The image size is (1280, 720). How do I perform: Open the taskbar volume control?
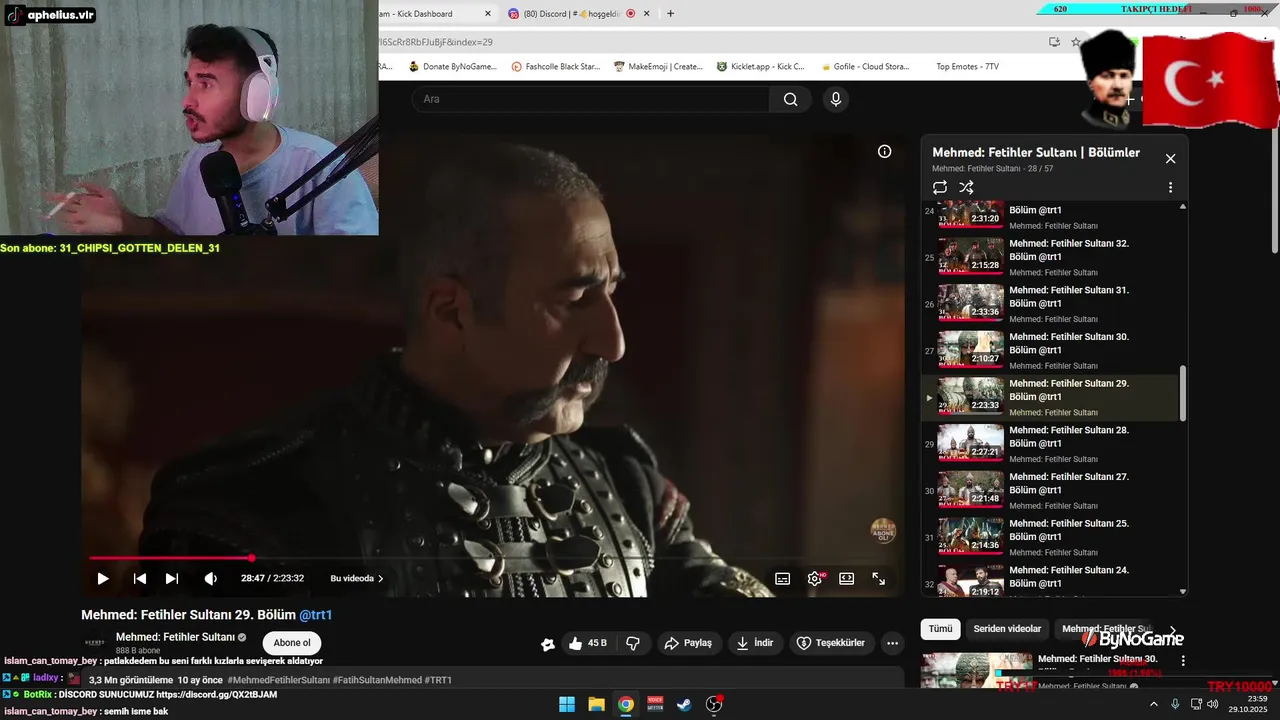tap(1212, 704)
